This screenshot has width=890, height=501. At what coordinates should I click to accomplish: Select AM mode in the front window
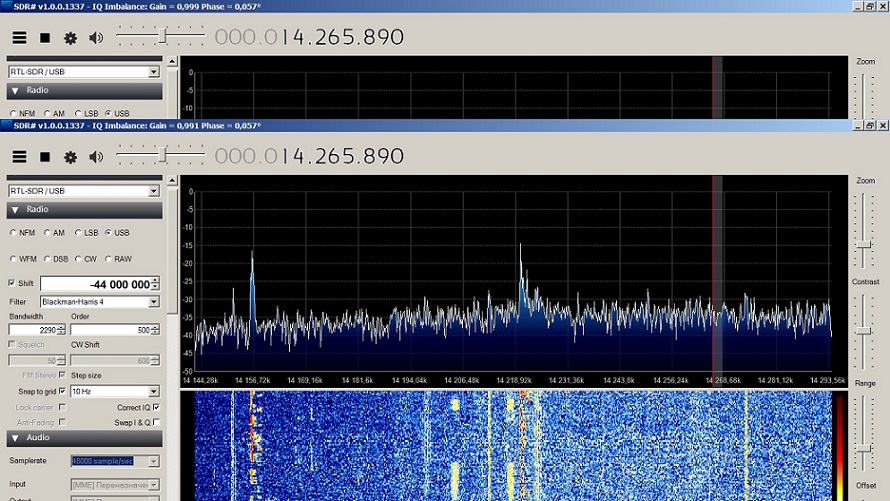tap(47, 233)
